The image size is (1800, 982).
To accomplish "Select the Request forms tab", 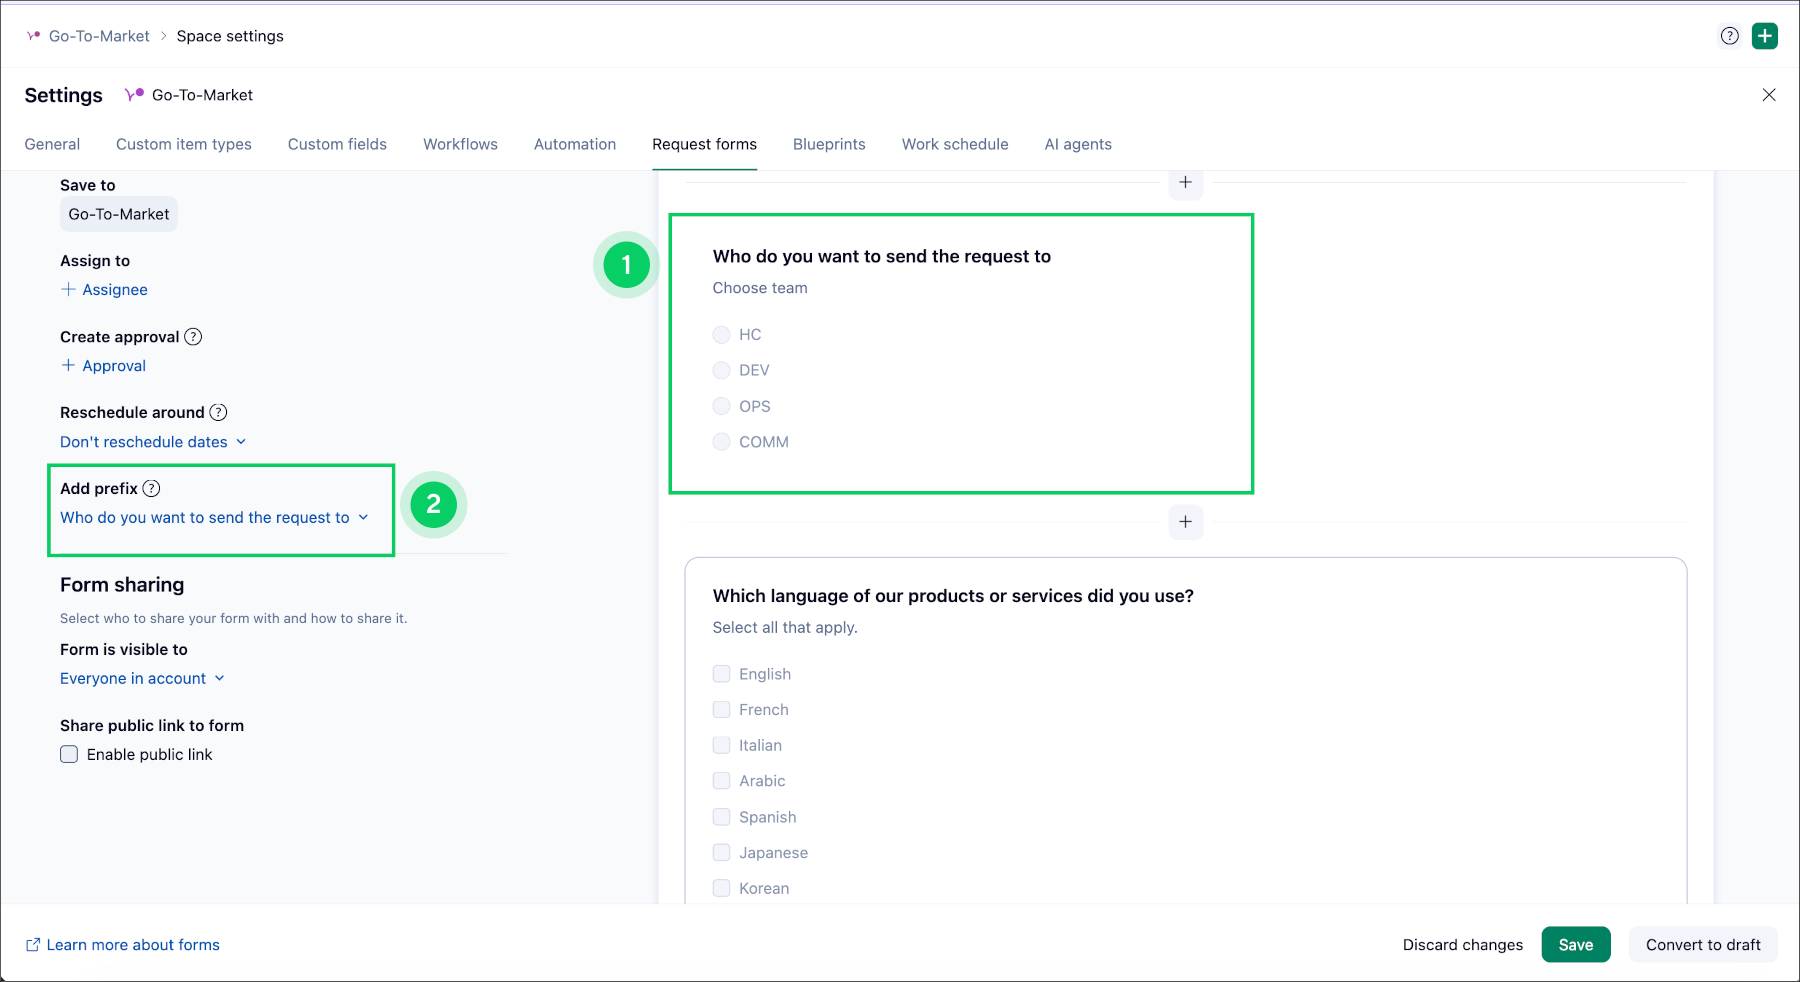I will pos(704,144).
